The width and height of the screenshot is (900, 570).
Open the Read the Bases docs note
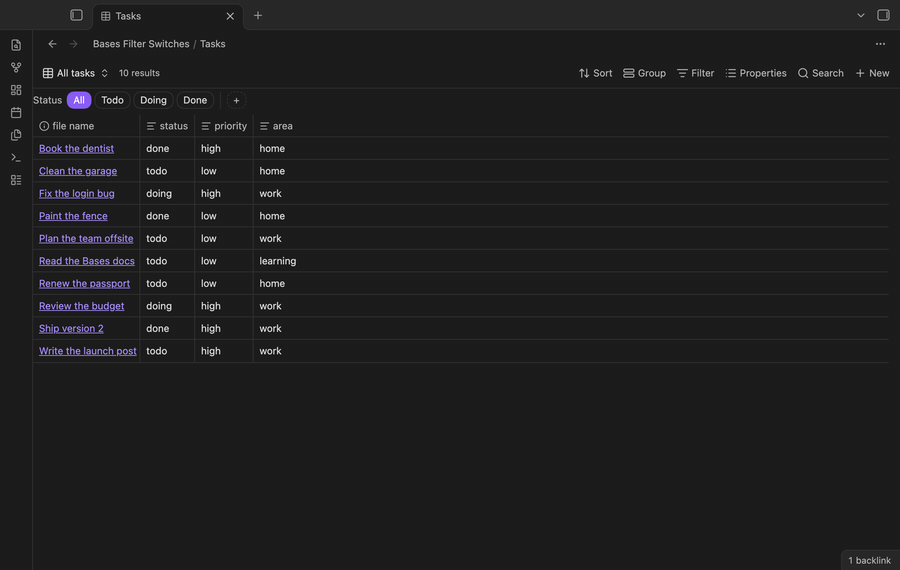click(x=87, y=261)
